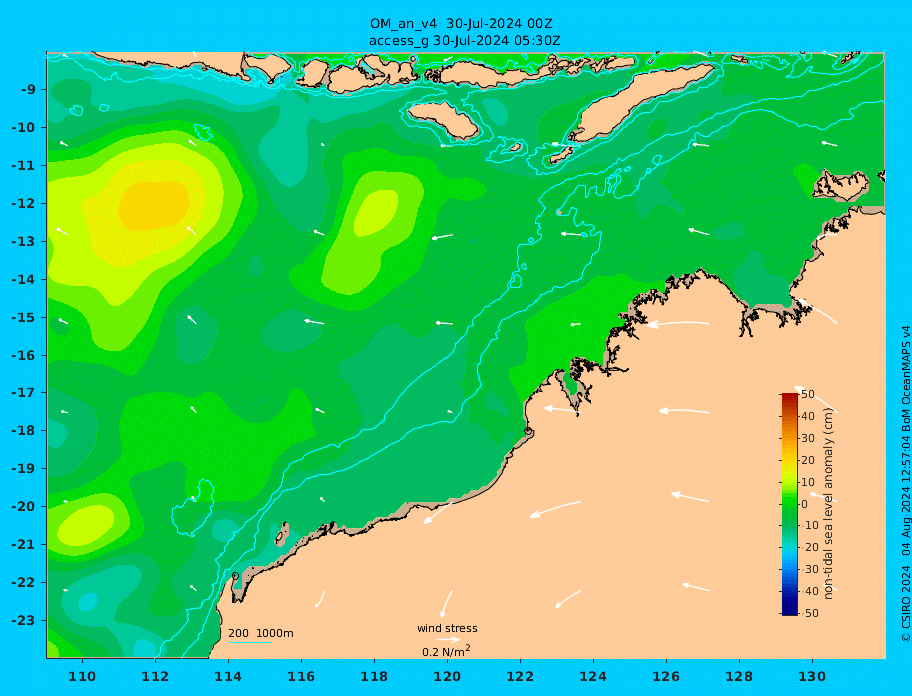The width and height of the screenshot is (912, 696).
Task: Click the title text 'OM_an_v4 30-Jul-2024 00Z'
Action: point(461,24)
